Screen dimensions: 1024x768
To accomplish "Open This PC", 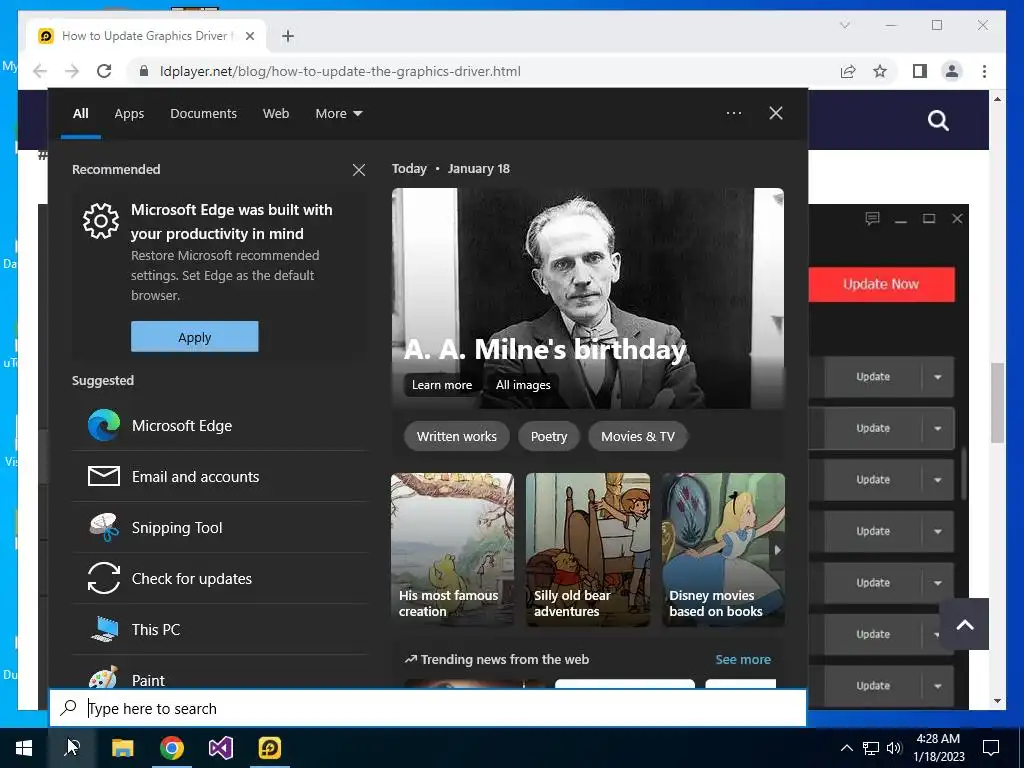I will pos(219,630).
